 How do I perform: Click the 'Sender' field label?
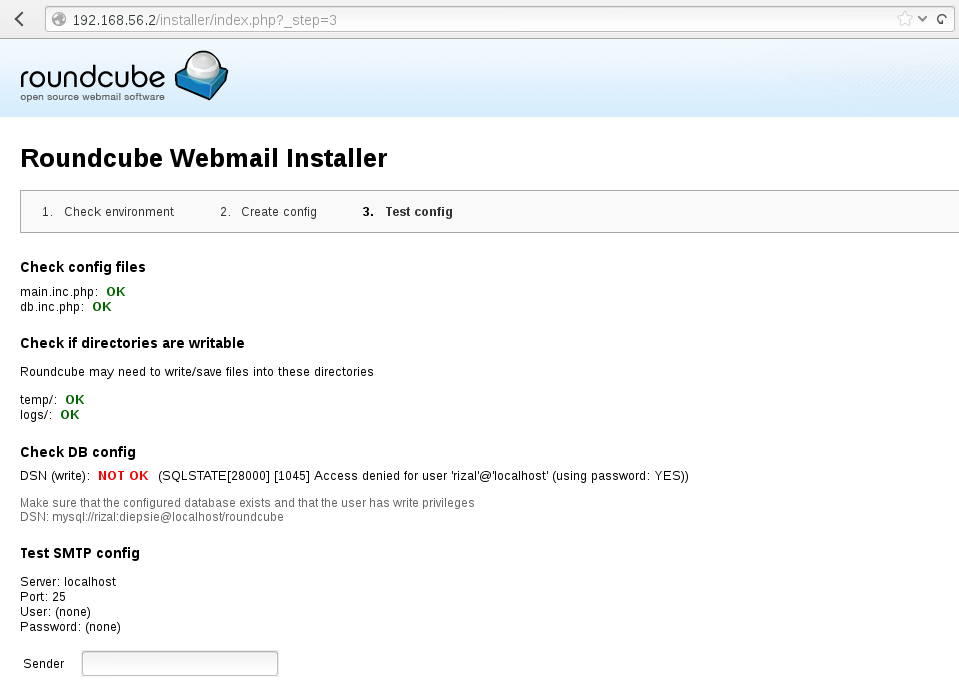tap(43, 664)
